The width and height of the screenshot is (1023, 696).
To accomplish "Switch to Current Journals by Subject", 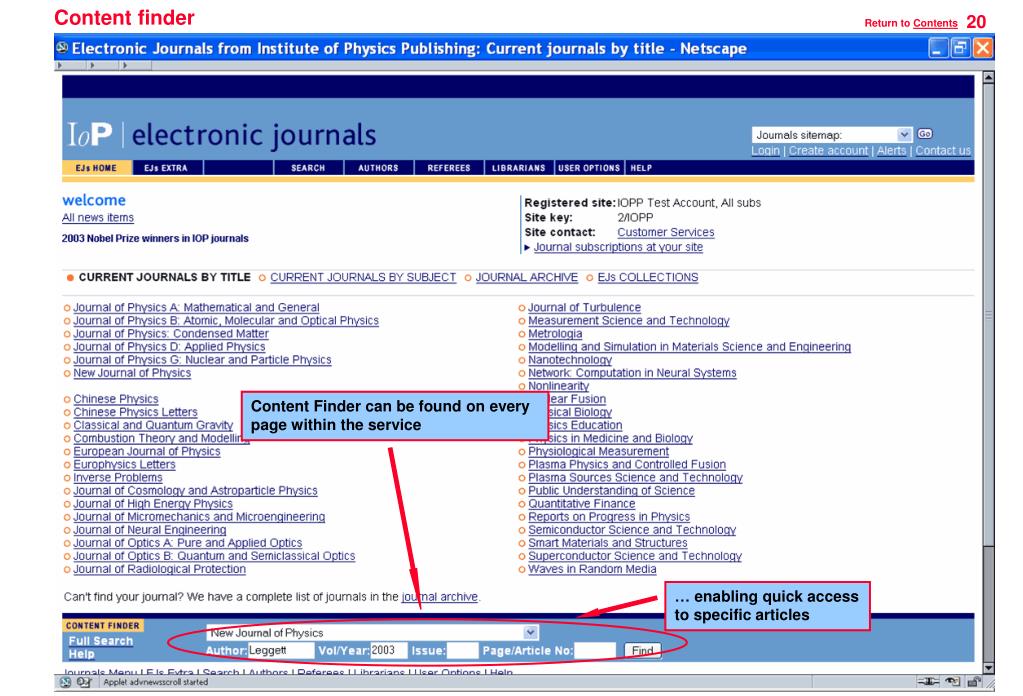I will pos(363,277).
